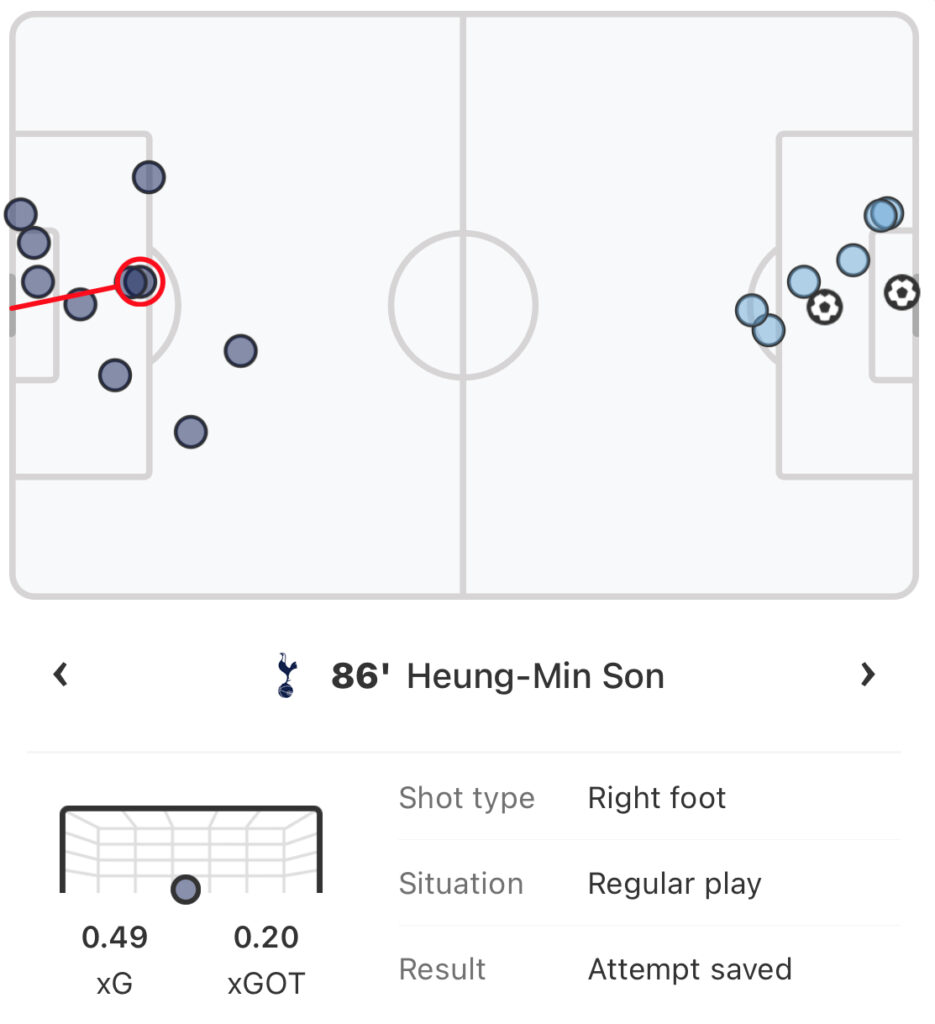935x1024 pixels.
Task: Select the dark shot marker nearest halfway line
Action: click(240, 351)
